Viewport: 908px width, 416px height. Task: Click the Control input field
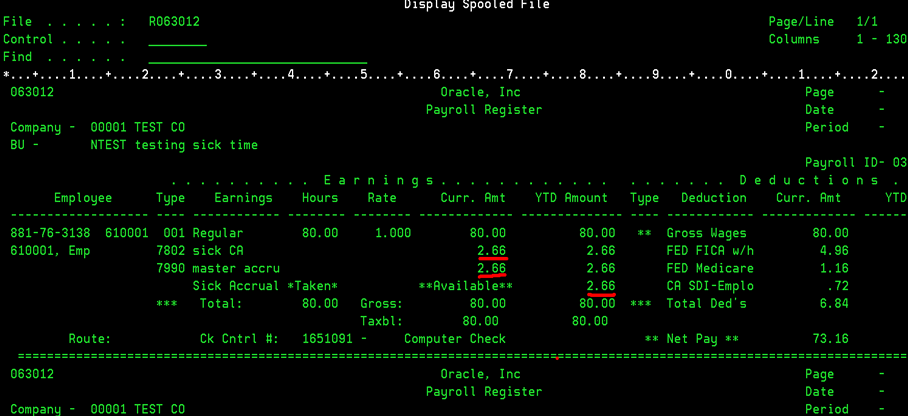pyautogui.click(x=177, y=39)
